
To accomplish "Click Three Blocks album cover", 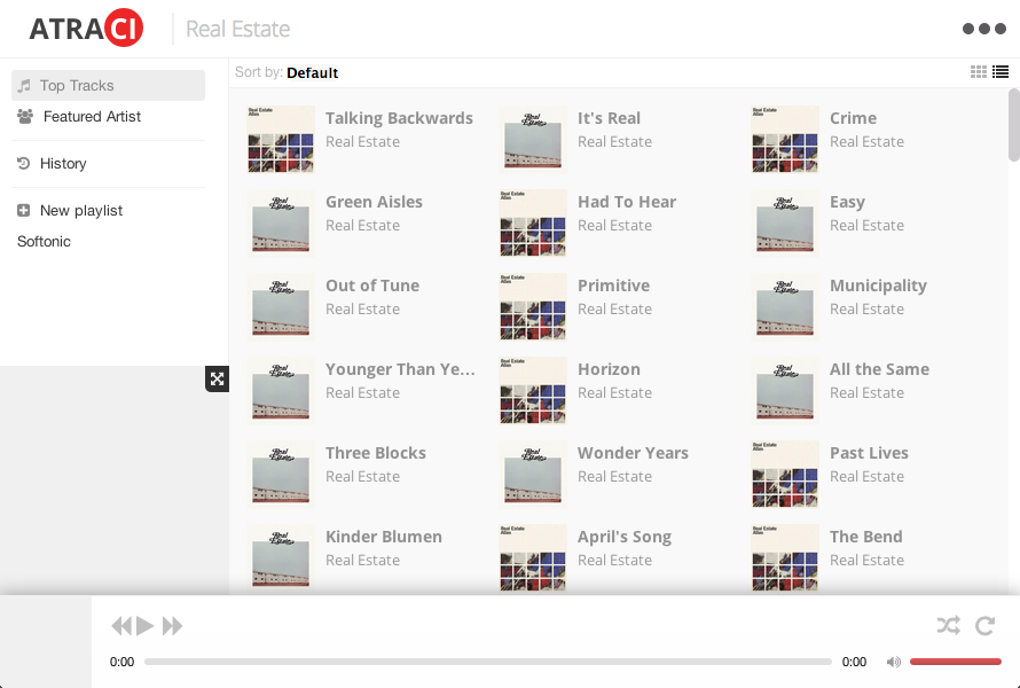I will tap(280, 474).
